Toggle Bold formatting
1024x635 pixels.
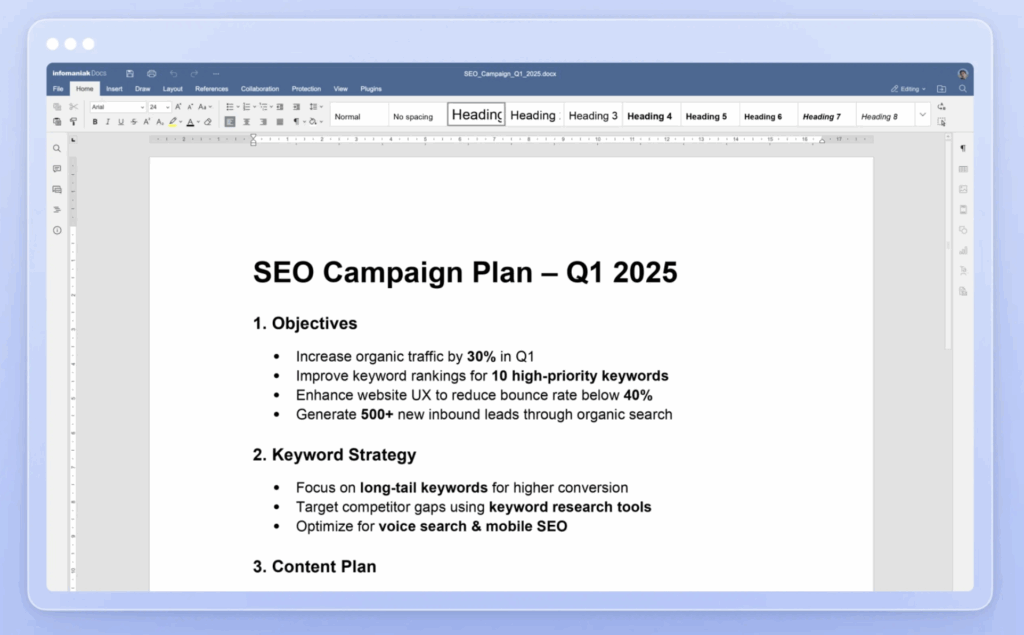(95, 122)
